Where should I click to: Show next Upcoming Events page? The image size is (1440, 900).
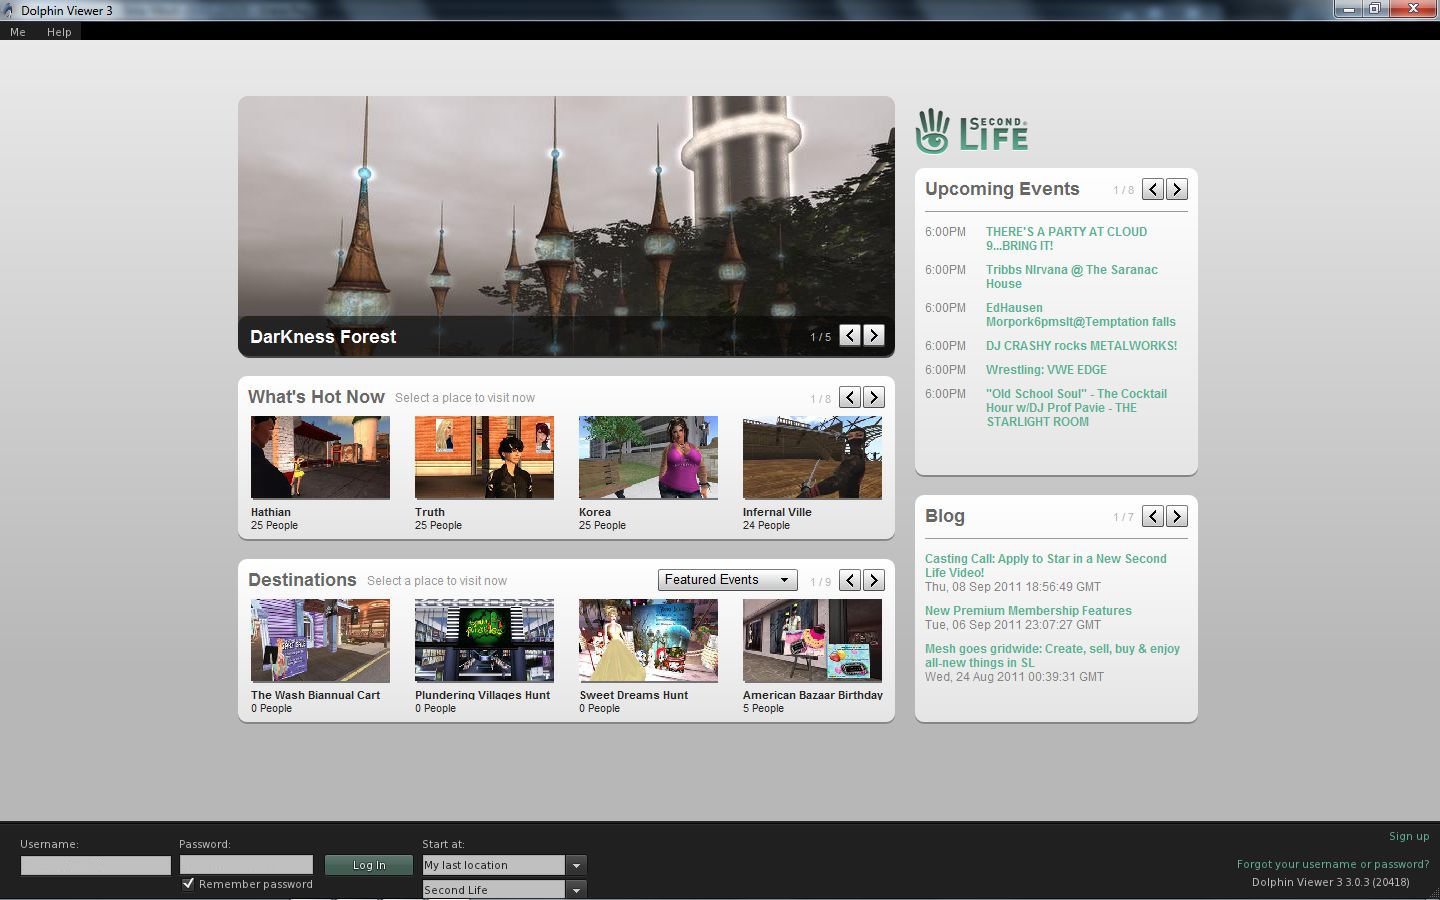point(1177,189)
